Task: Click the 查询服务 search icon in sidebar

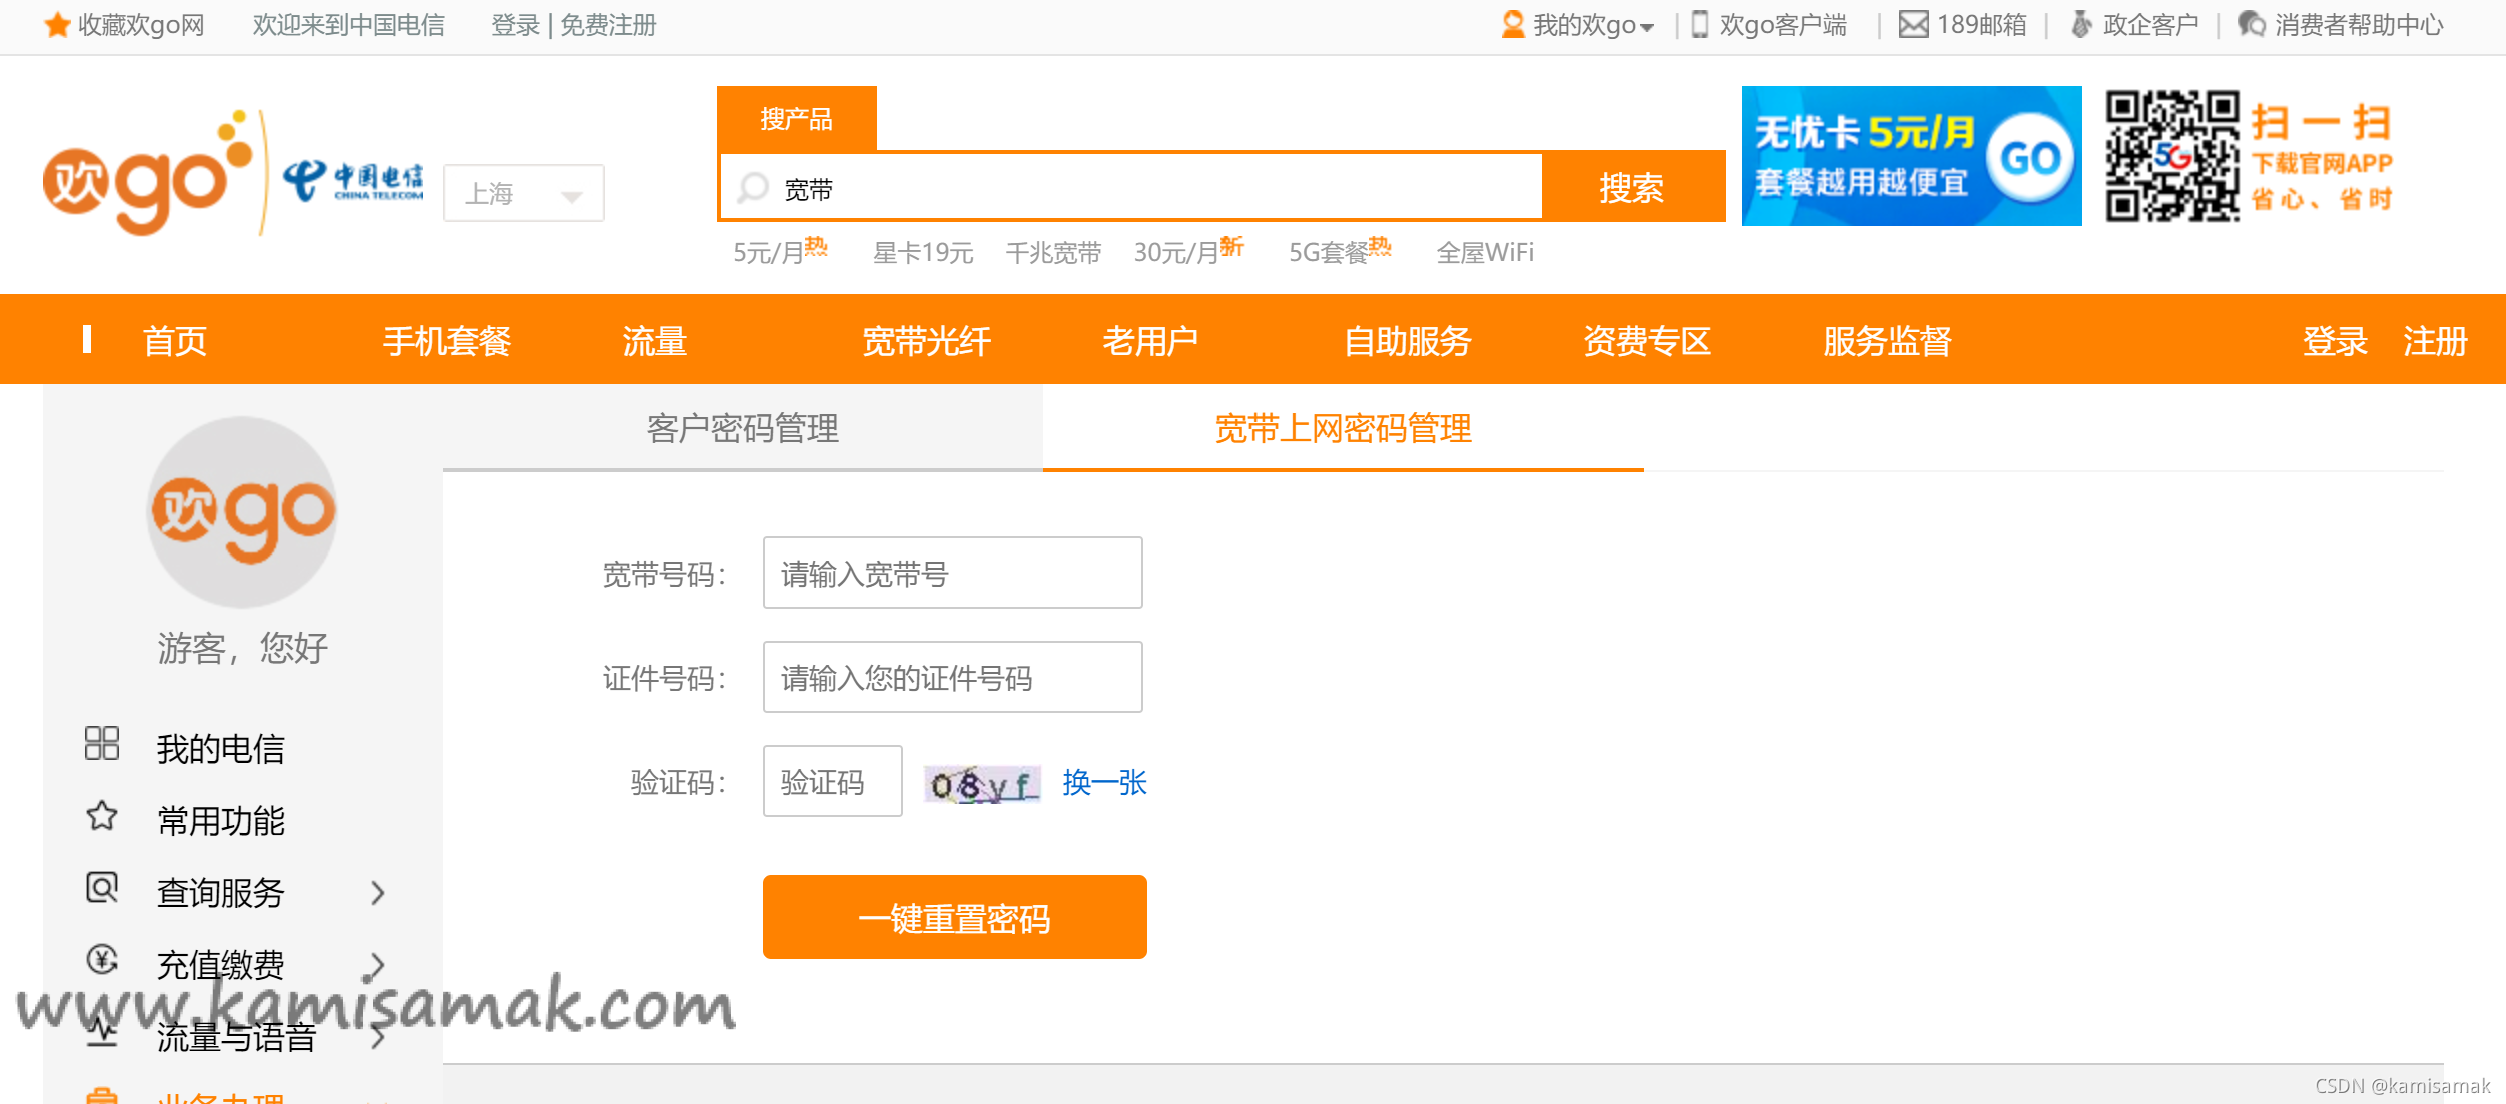Action: point(101,888)
